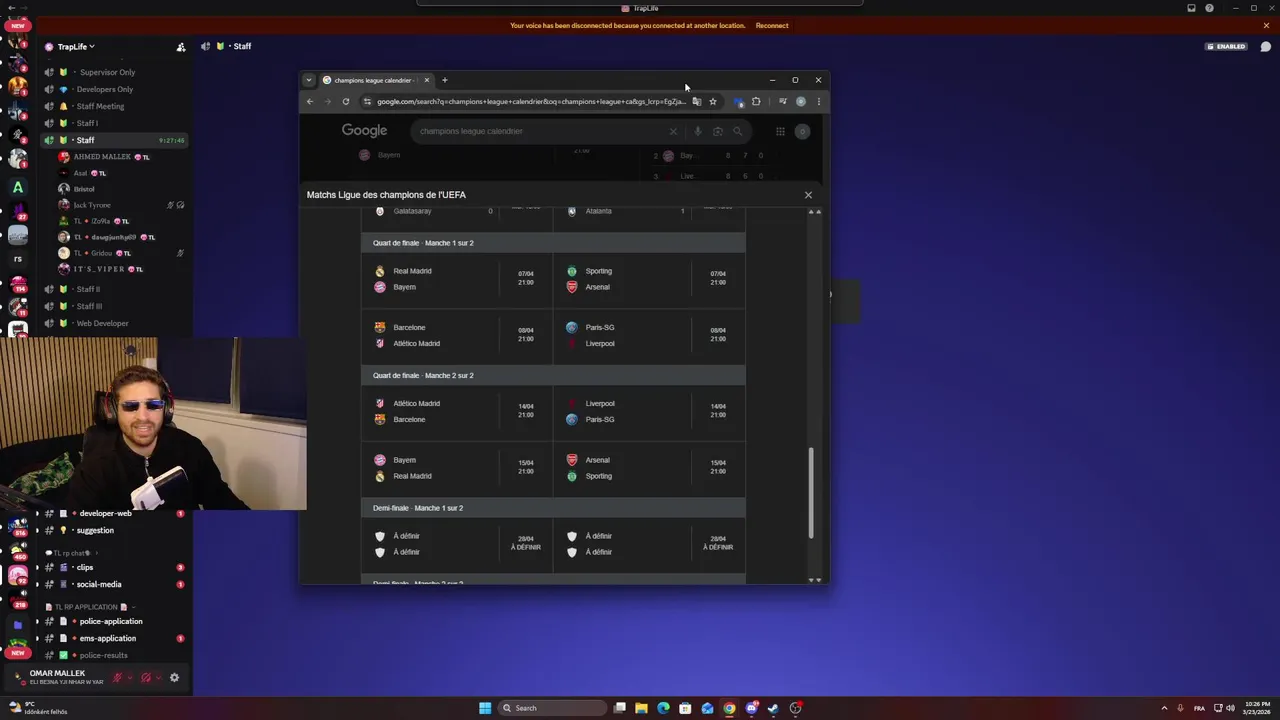Image resolution: width=1280 pixels, height=720 pixels.
Task: Toggle microphone mute in Discord user panel
Action: 116,677
